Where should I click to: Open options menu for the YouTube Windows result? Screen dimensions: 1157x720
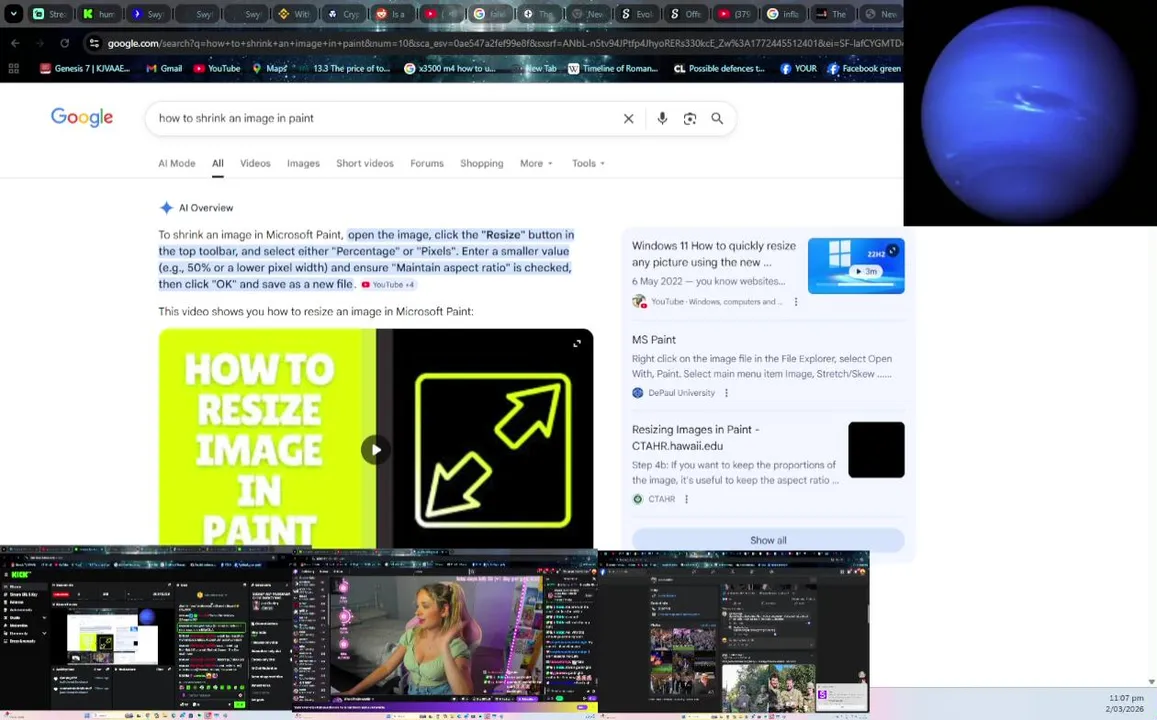point(795,302)
